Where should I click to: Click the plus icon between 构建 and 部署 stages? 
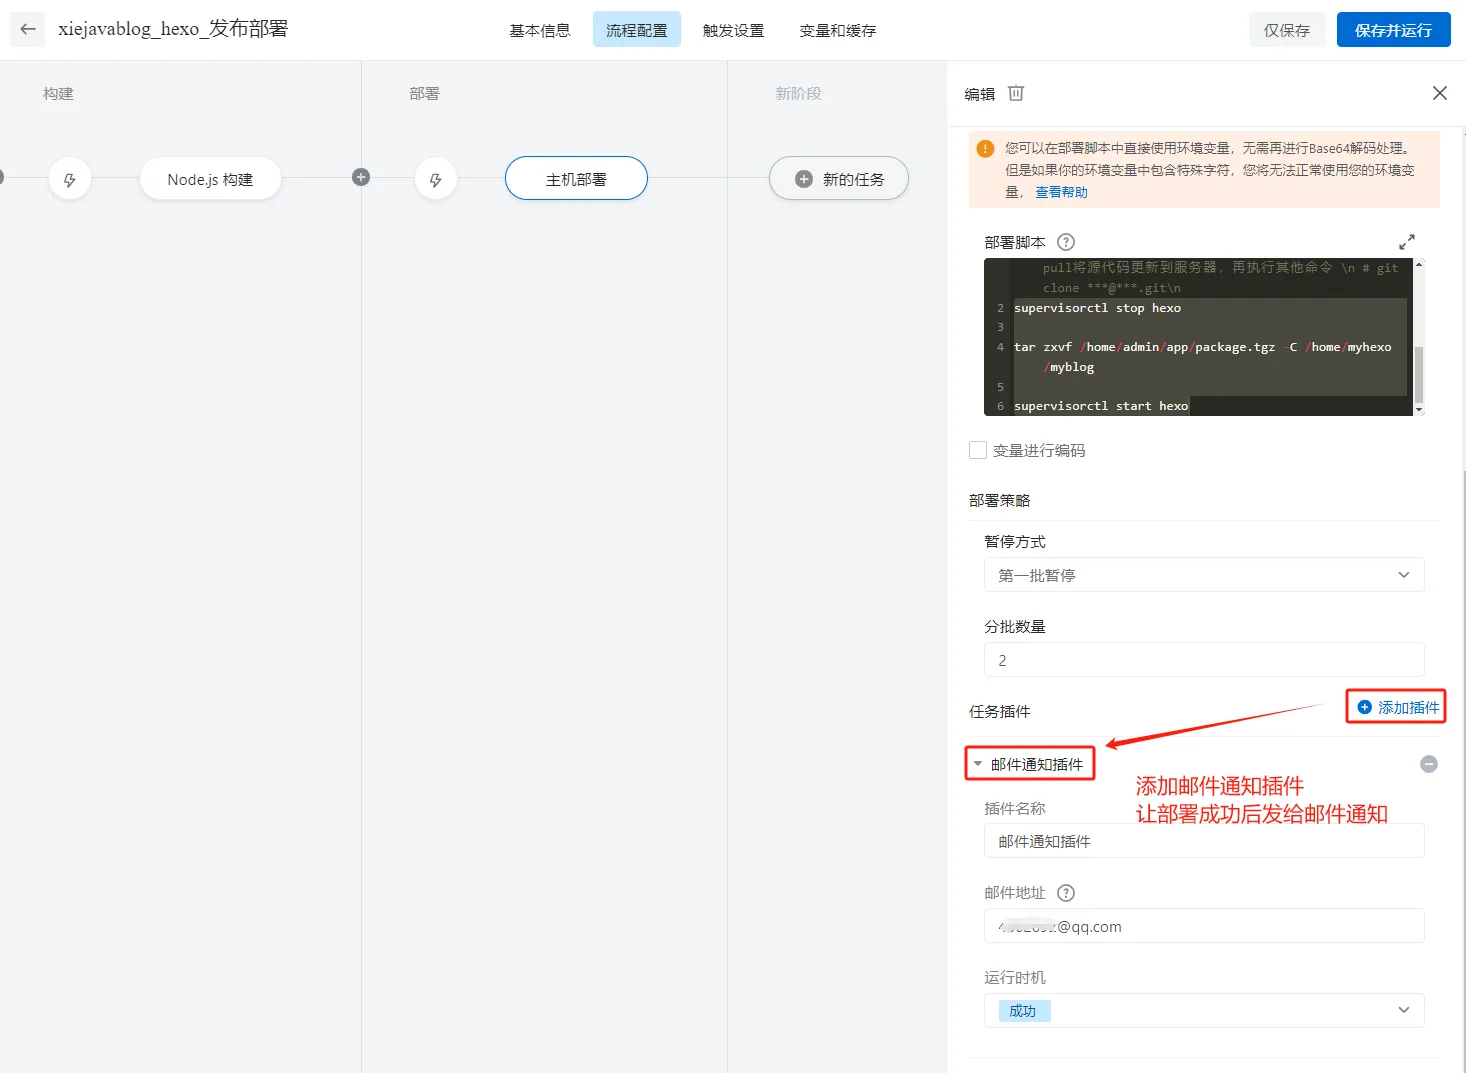[361, 177]
